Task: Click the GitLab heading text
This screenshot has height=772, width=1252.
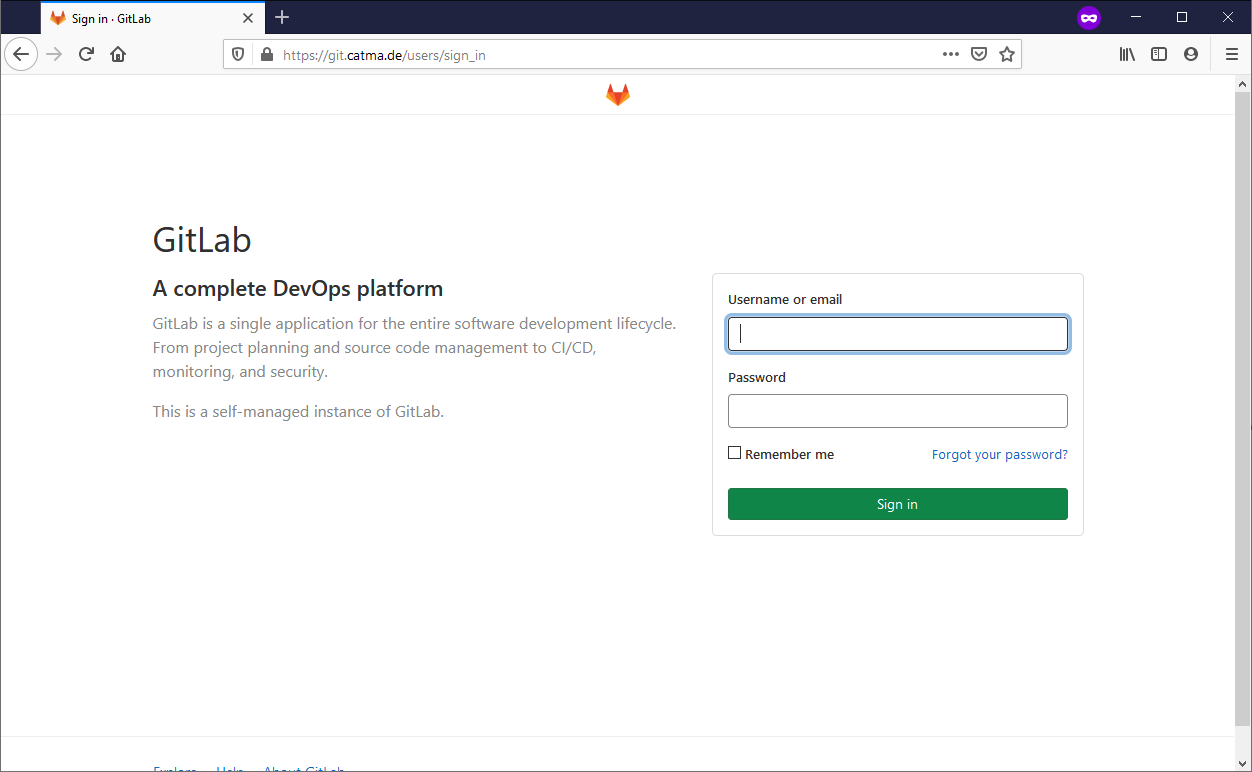Action: [202, 240]
